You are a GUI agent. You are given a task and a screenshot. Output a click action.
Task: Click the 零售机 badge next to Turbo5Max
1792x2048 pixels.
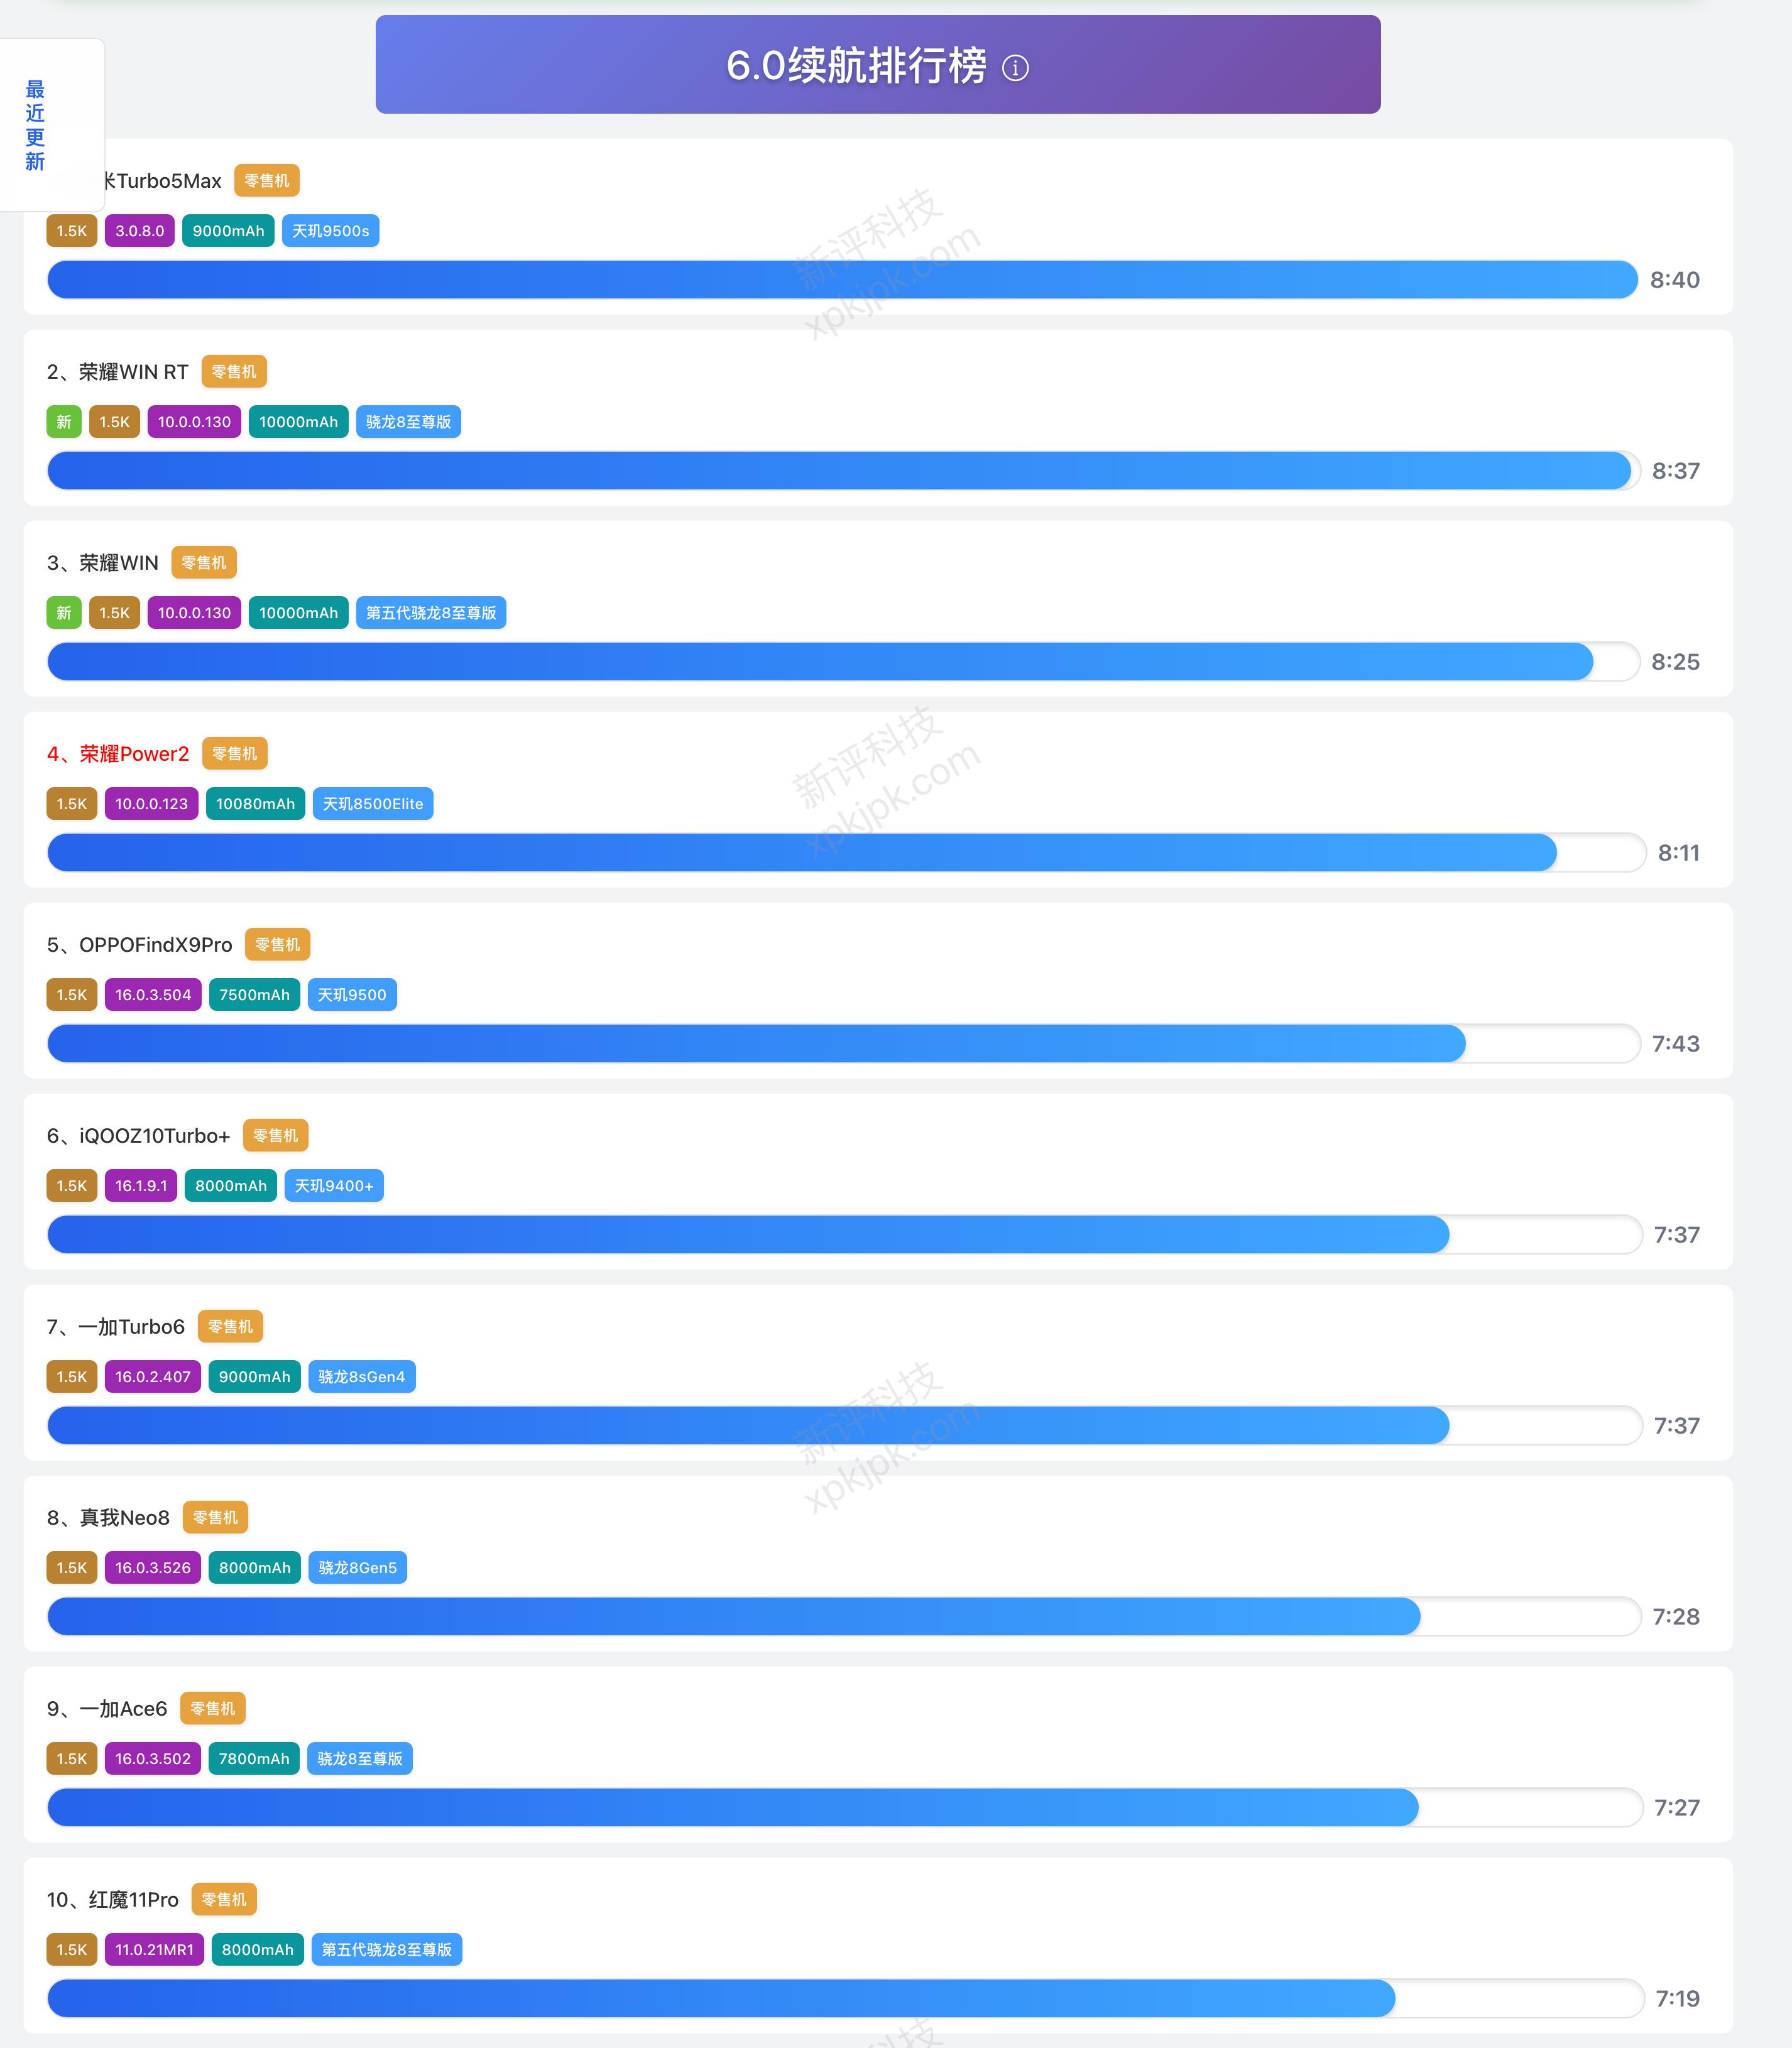pos(267,181)
